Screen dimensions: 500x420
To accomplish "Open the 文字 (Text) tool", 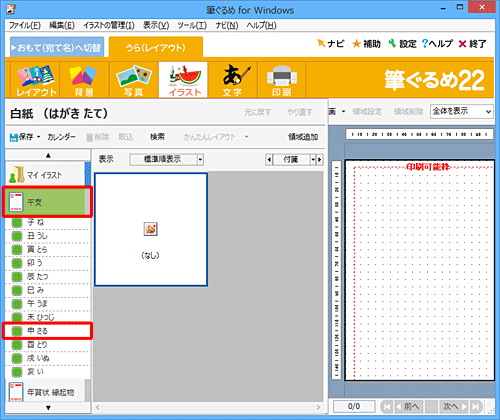I will tap(232, 80).
